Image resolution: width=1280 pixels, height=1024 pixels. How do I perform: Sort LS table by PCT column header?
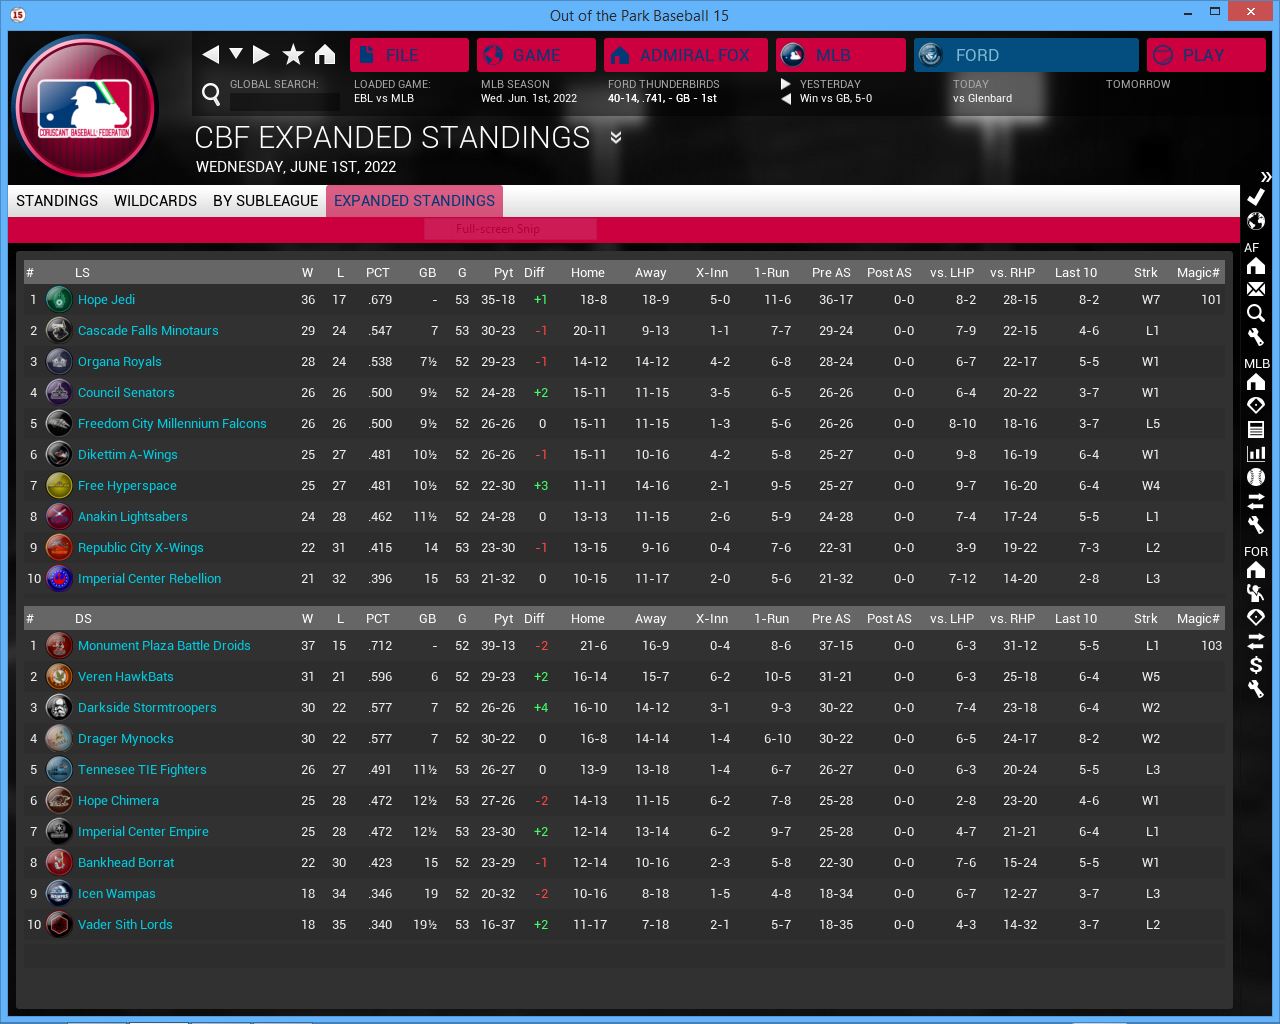tap(377, 273)
